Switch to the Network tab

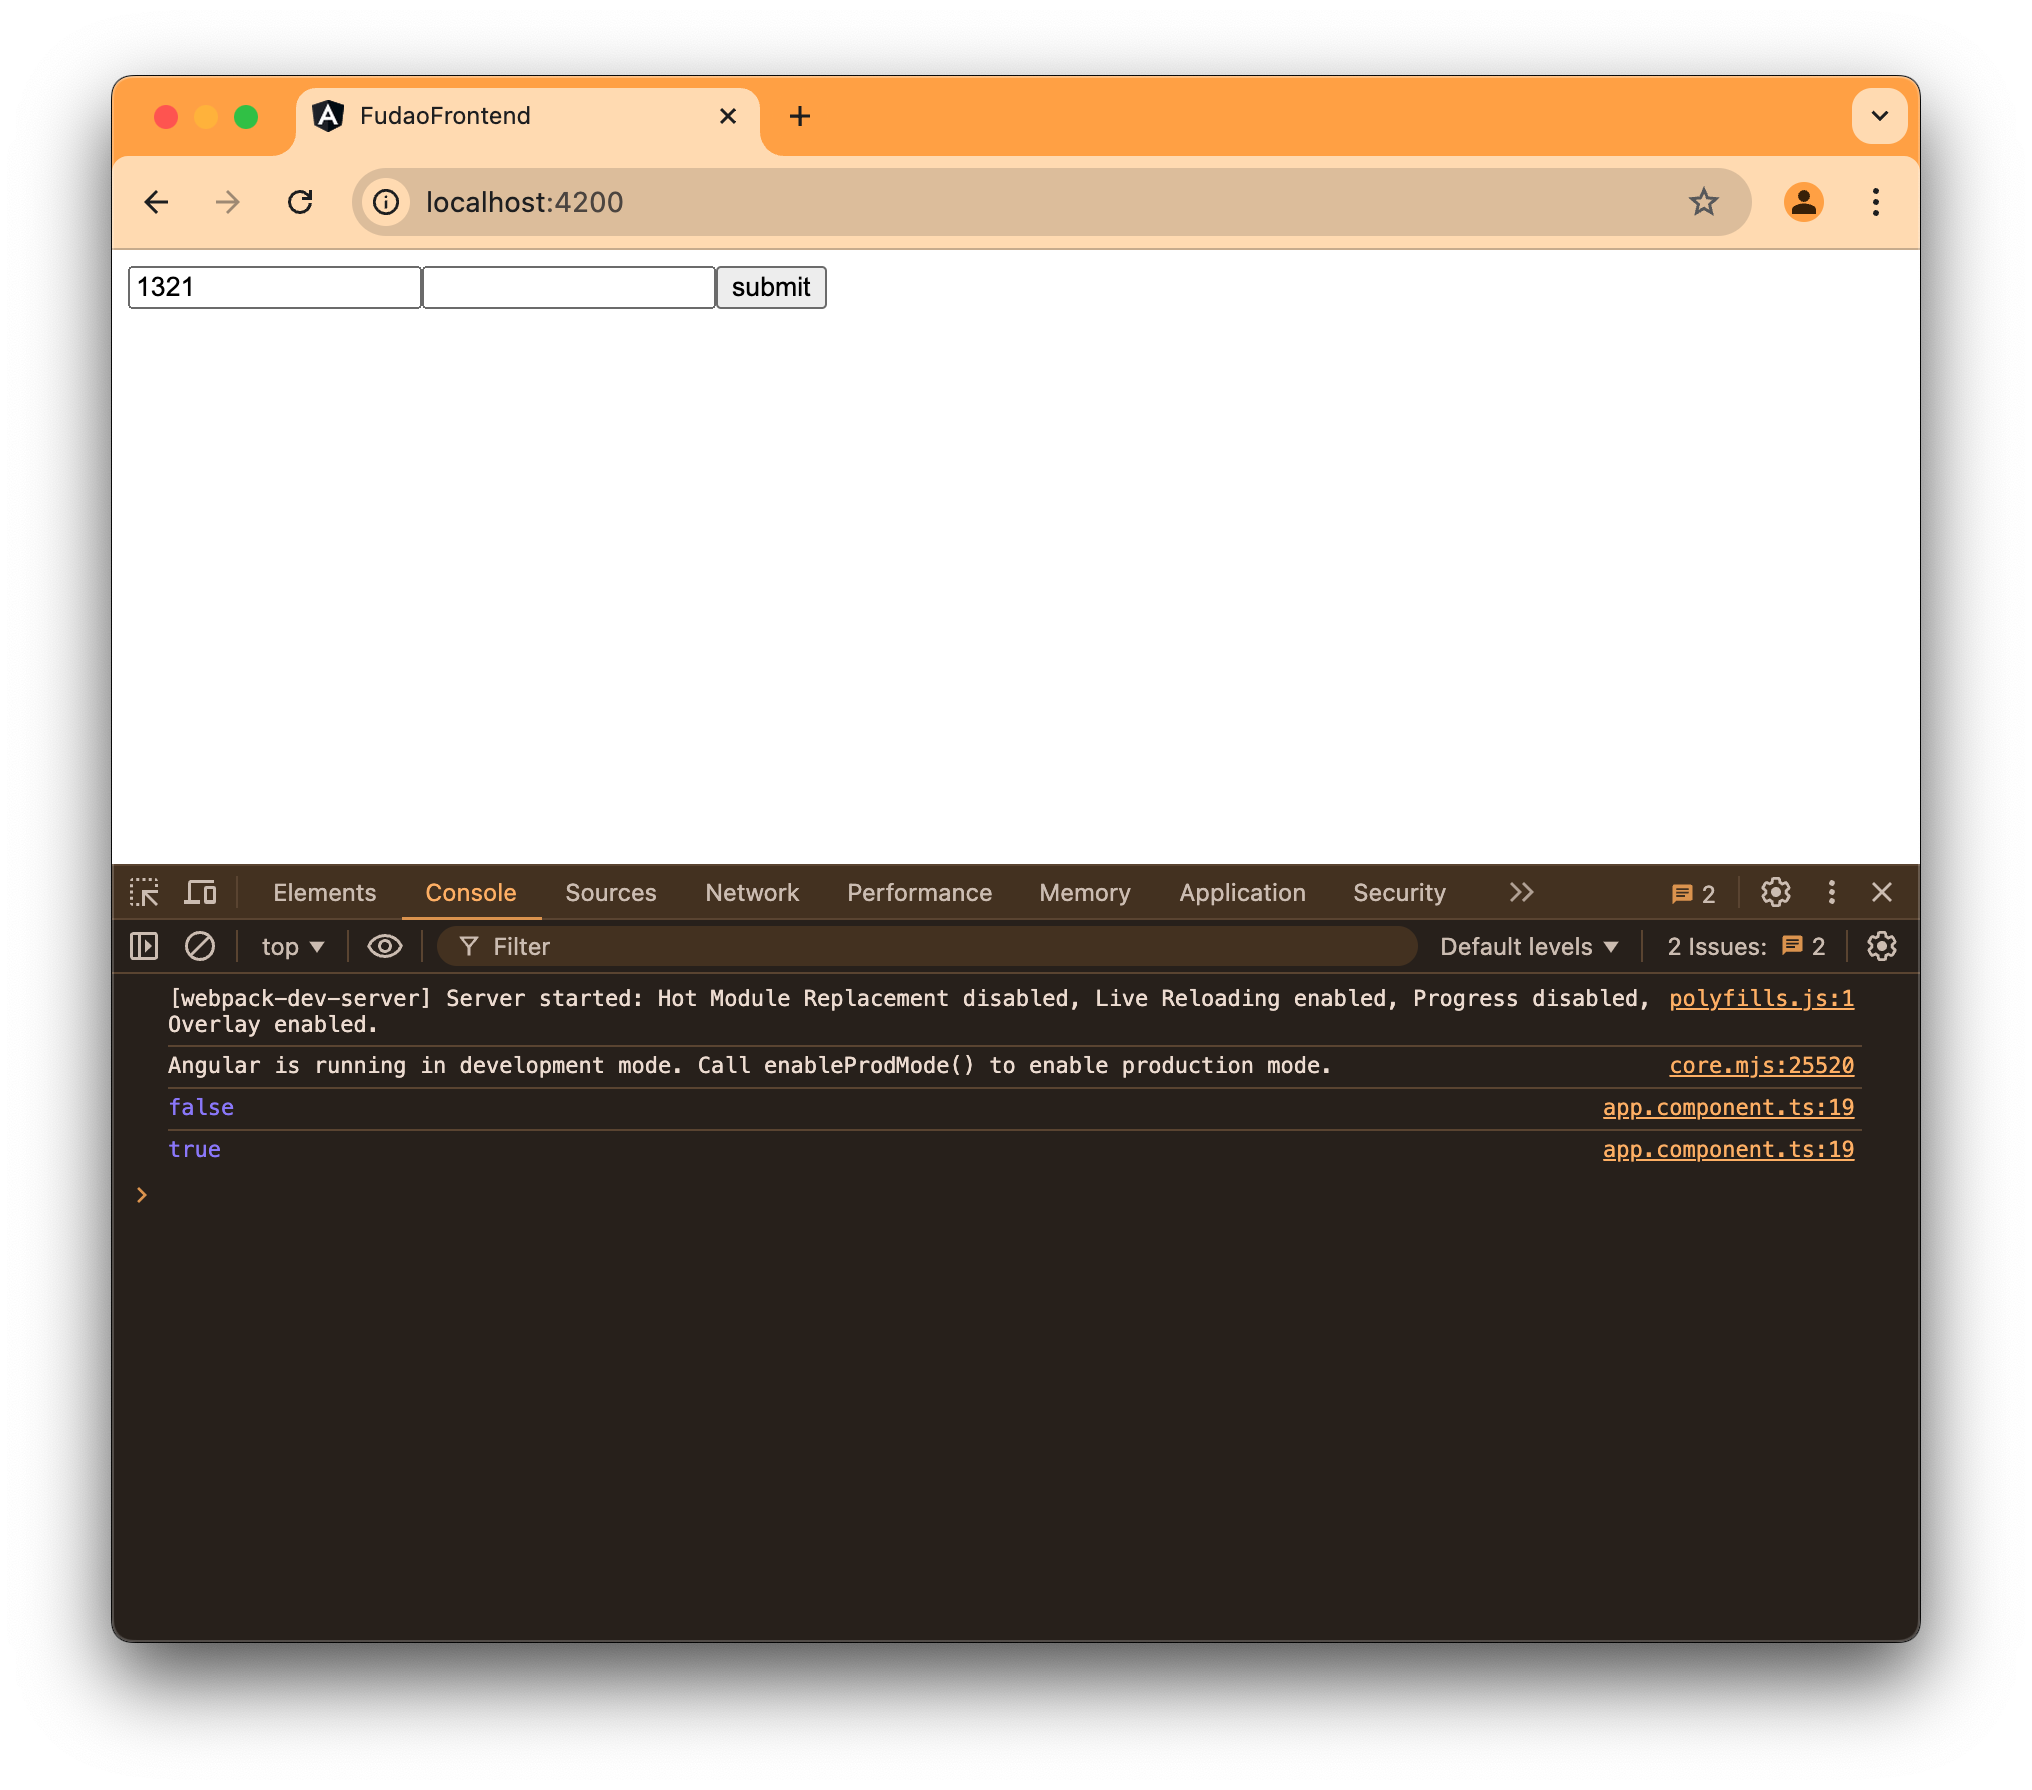pos(752,892)
